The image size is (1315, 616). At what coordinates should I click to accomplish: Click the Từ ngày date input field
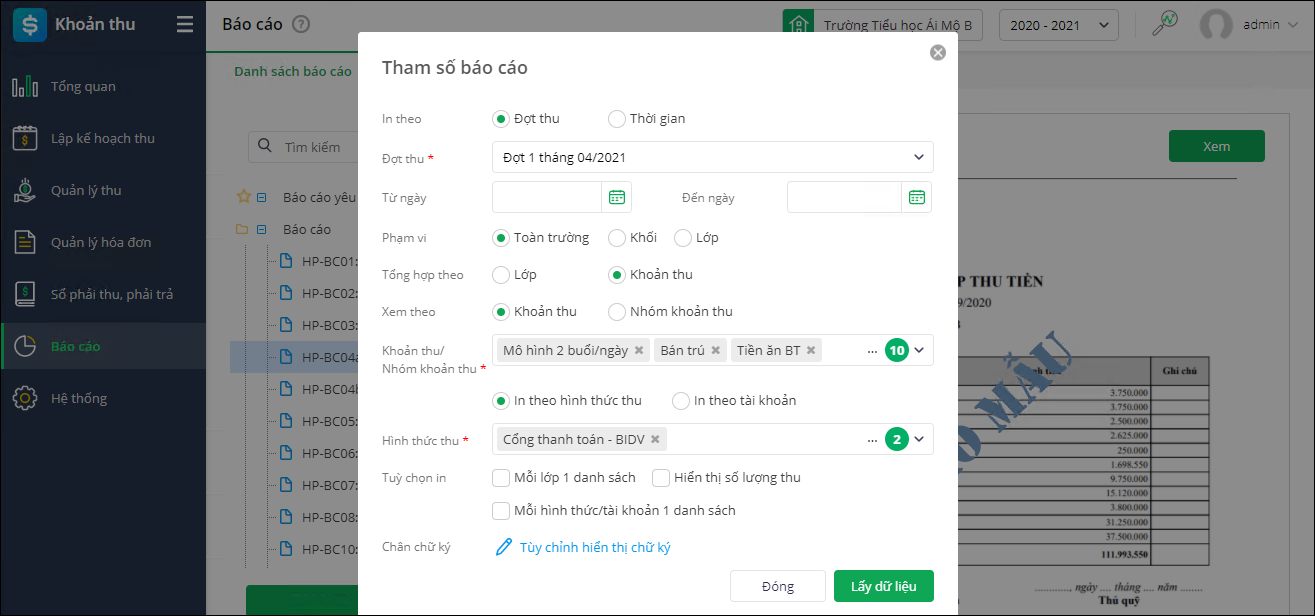click(x=547, y=198)
